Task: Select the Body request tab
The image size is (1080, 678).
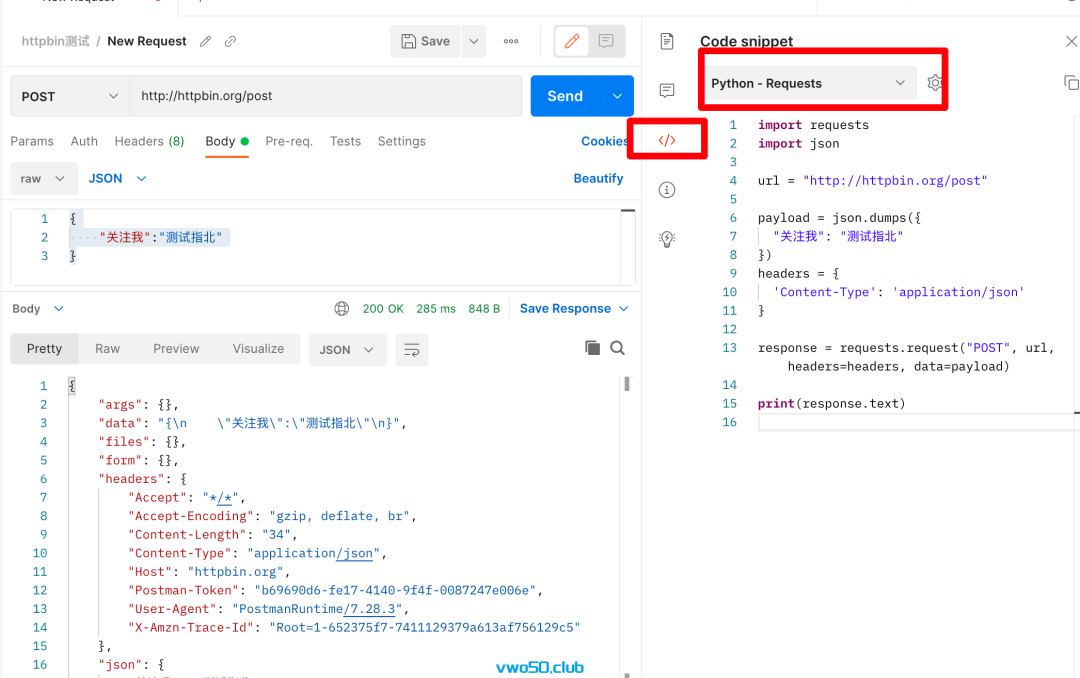Action: pos(227,141)
